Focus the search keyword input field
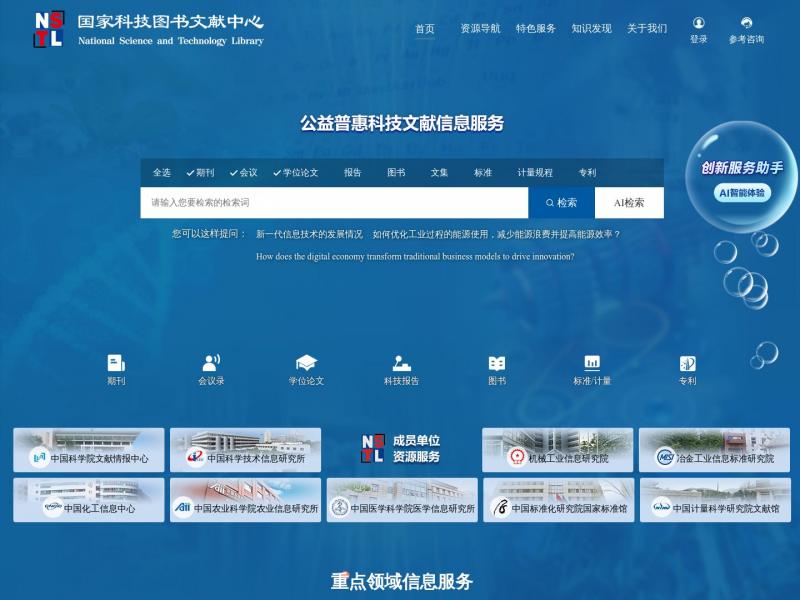Image resolution: width=800 pixels, height=600 pixels. (334, 203)
